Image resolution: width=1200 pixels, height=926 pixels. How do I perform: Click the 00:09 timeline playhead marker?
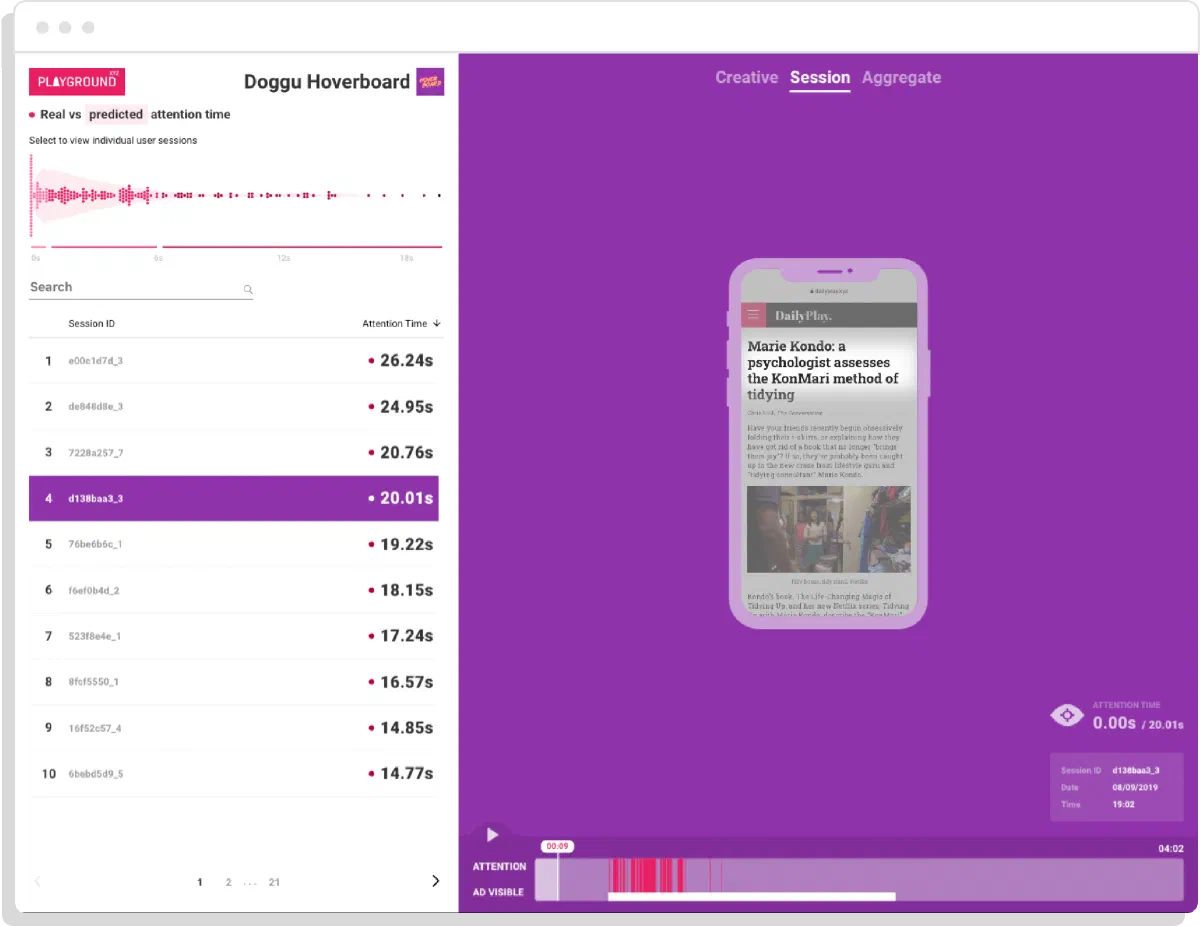(x=557, y=846)
